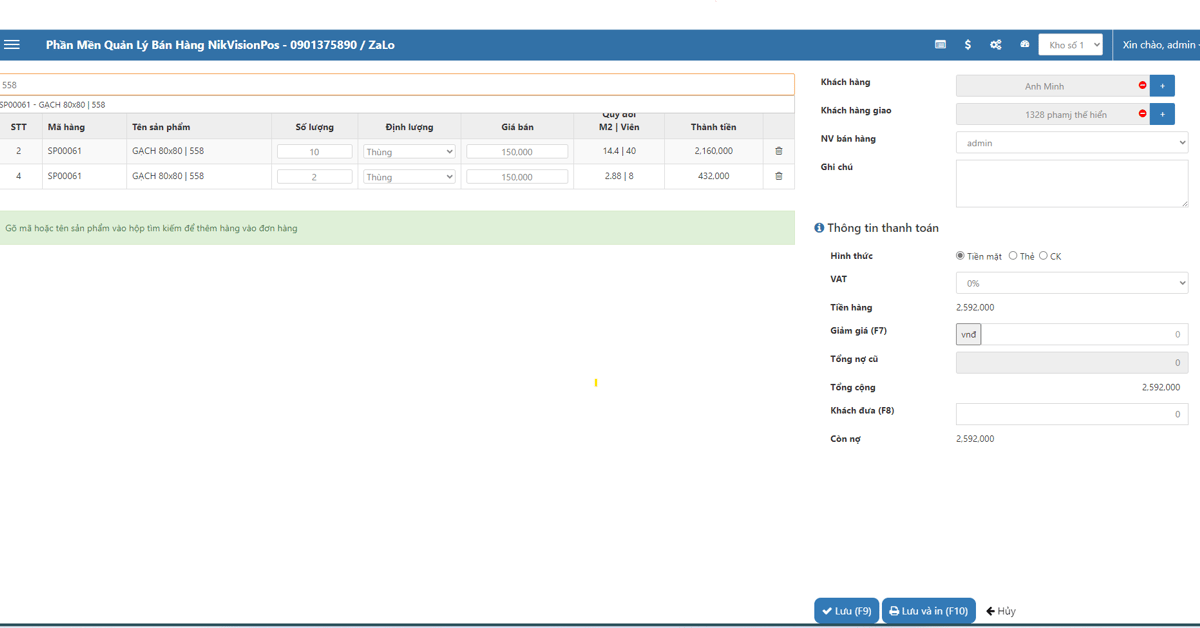This screenshot has width=1200, height=628.
Task: Click the Tiền hàng amount 2,592,000
Action: (975, 307)
